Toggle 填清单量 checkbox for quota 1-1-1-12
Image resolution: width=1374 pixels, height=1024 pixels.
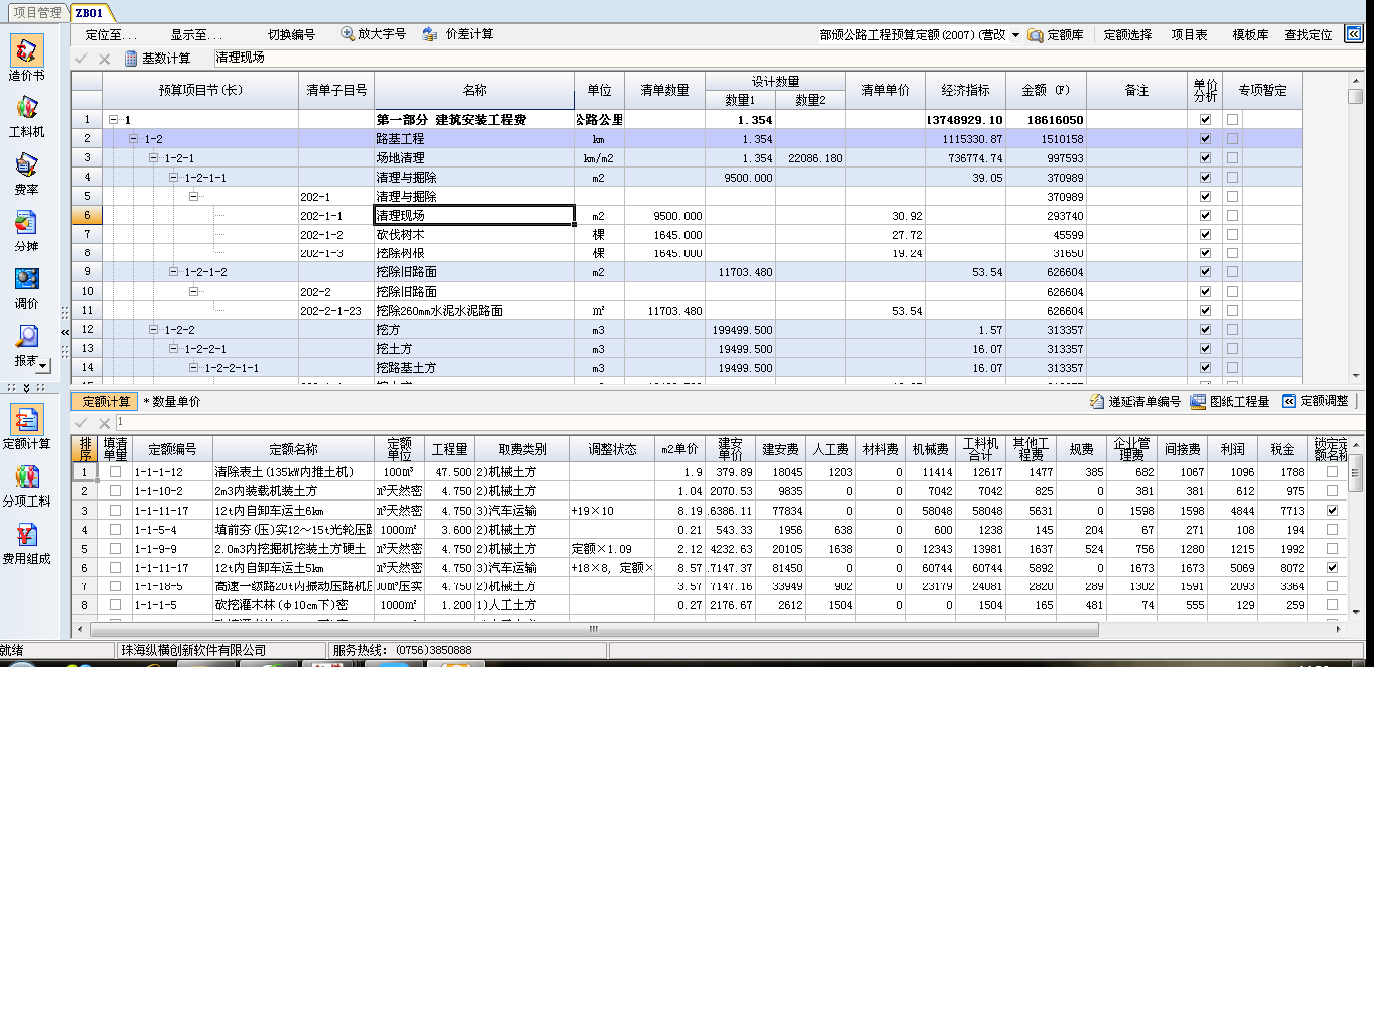click(x=115, y=472)
